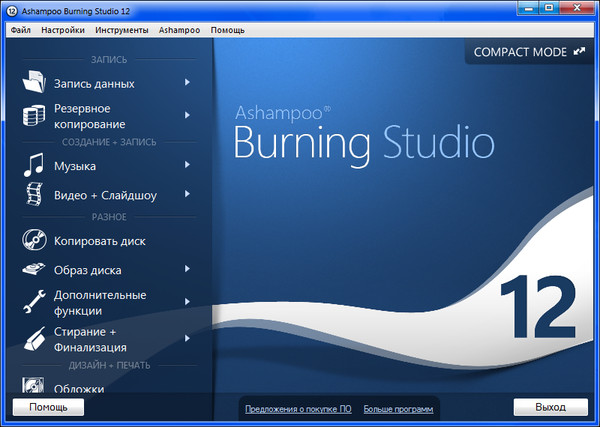Click the music note icon for Музыка
The height and width of the screenshot is (427, 600).
(35, 165)
